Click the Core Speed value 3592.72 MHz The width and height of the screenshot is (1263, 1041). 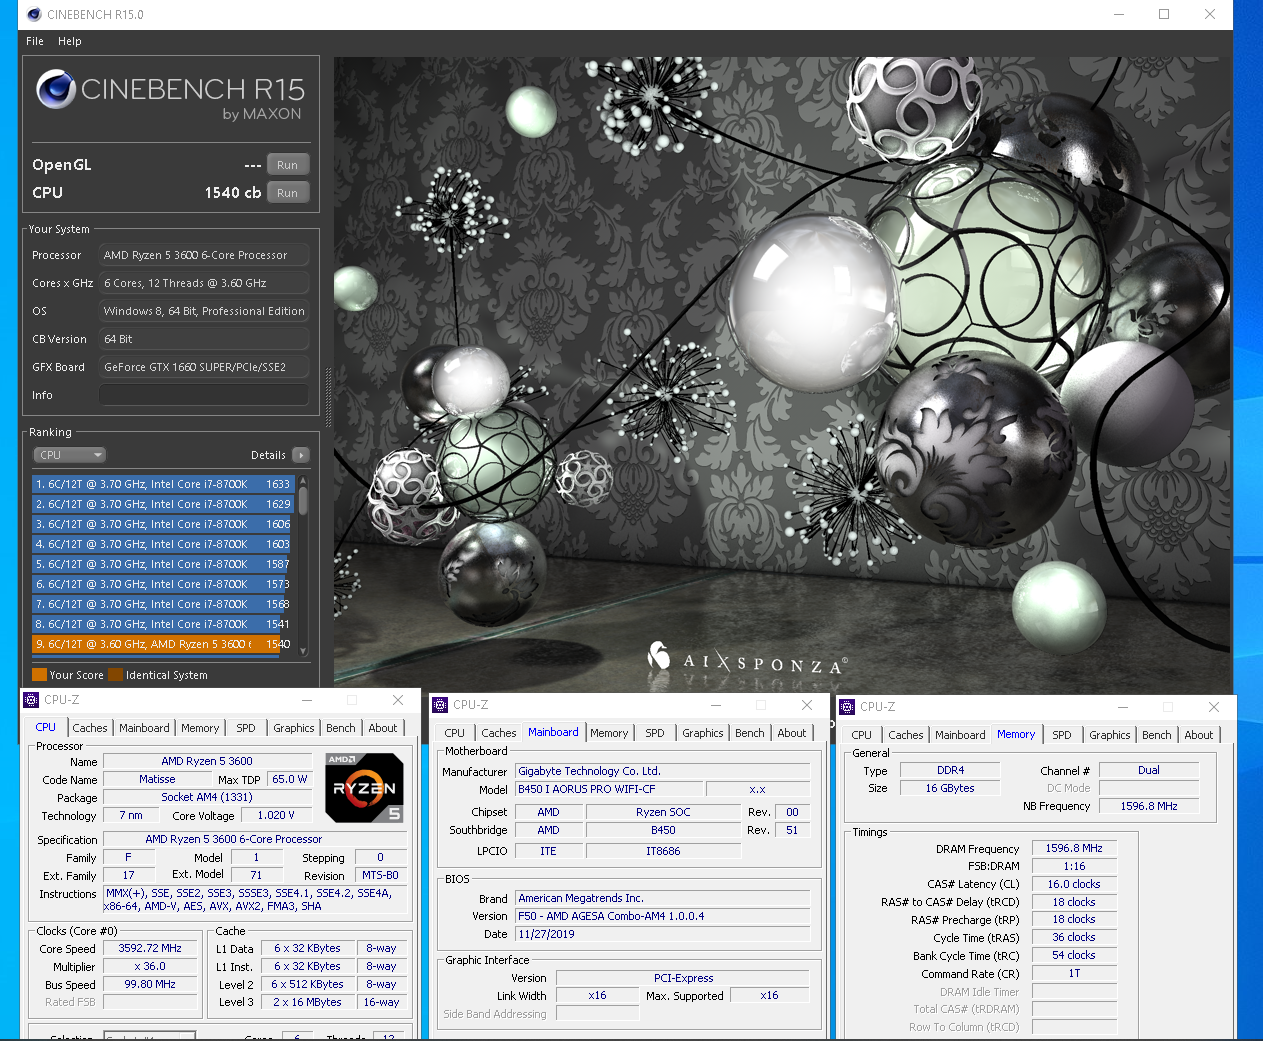click(x=150, y=948)
